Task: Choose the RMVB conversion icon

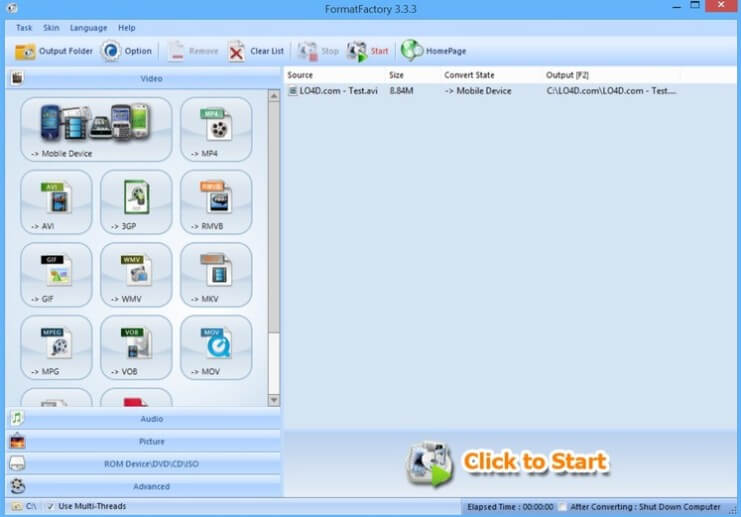Action: tap(216, 201)
